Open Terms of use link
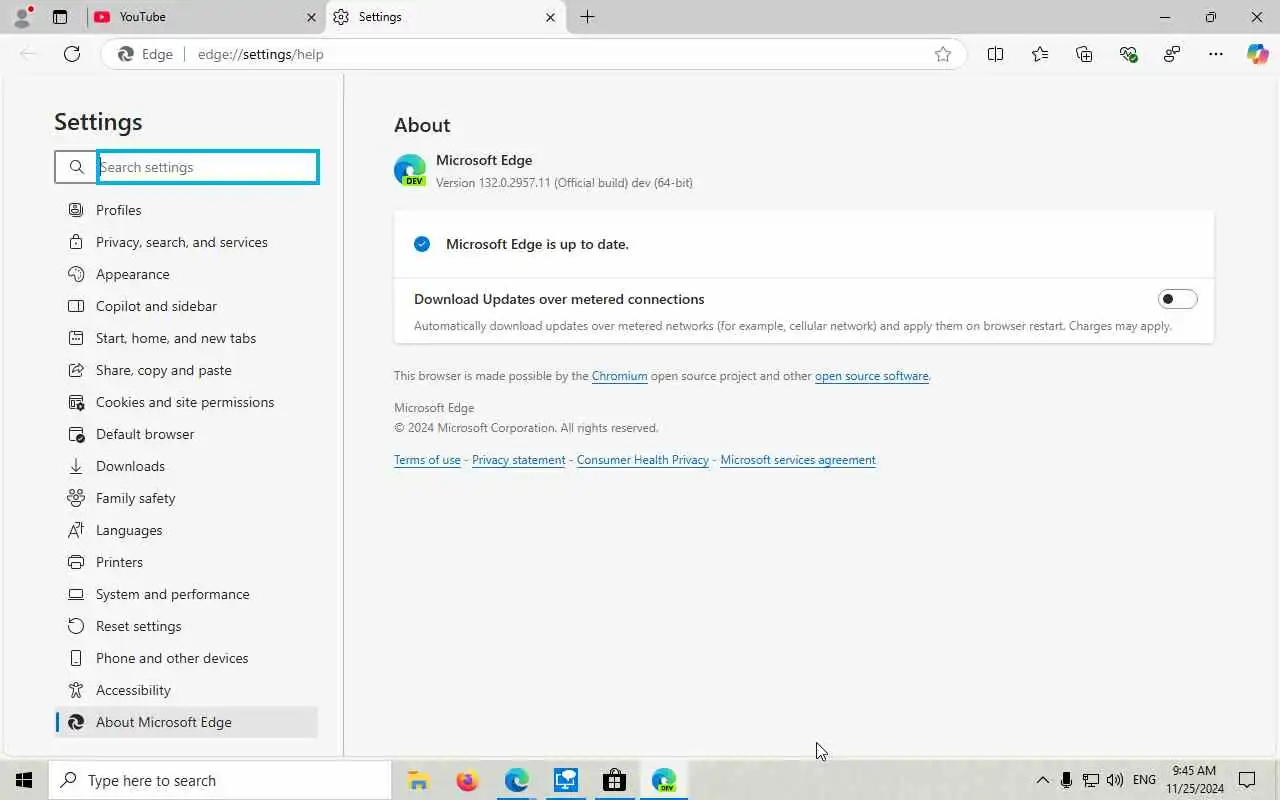This screenshot has width=1280, height=800. point(427,460)
